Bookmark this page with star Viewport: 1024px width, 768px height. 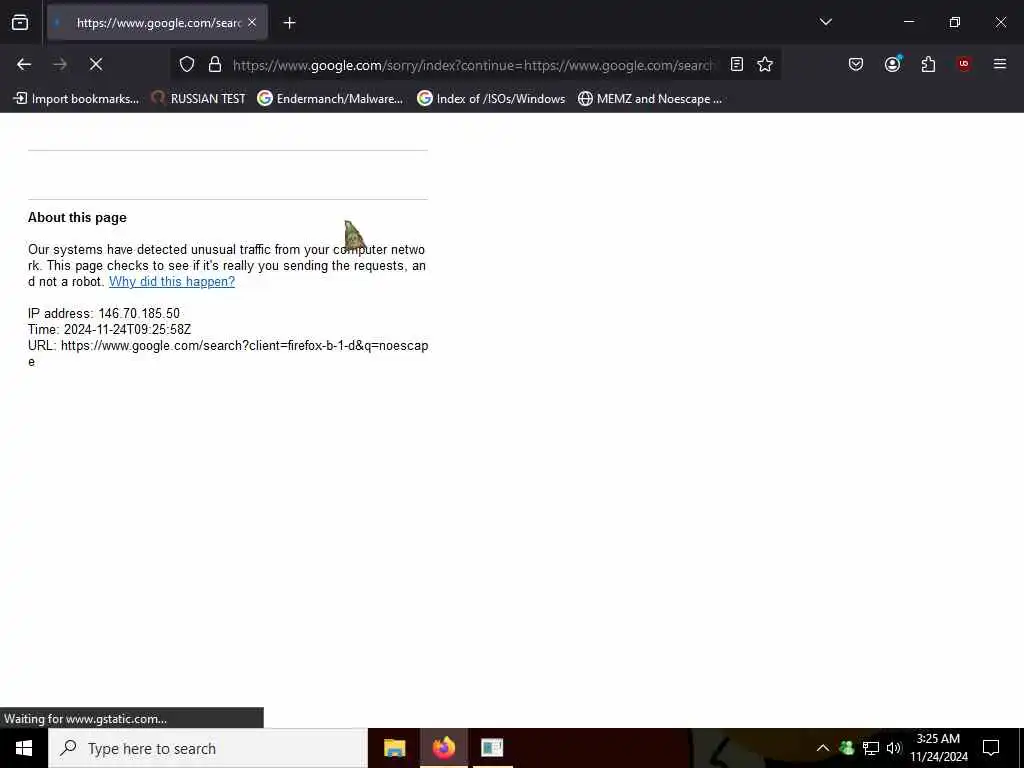point(765,64)
